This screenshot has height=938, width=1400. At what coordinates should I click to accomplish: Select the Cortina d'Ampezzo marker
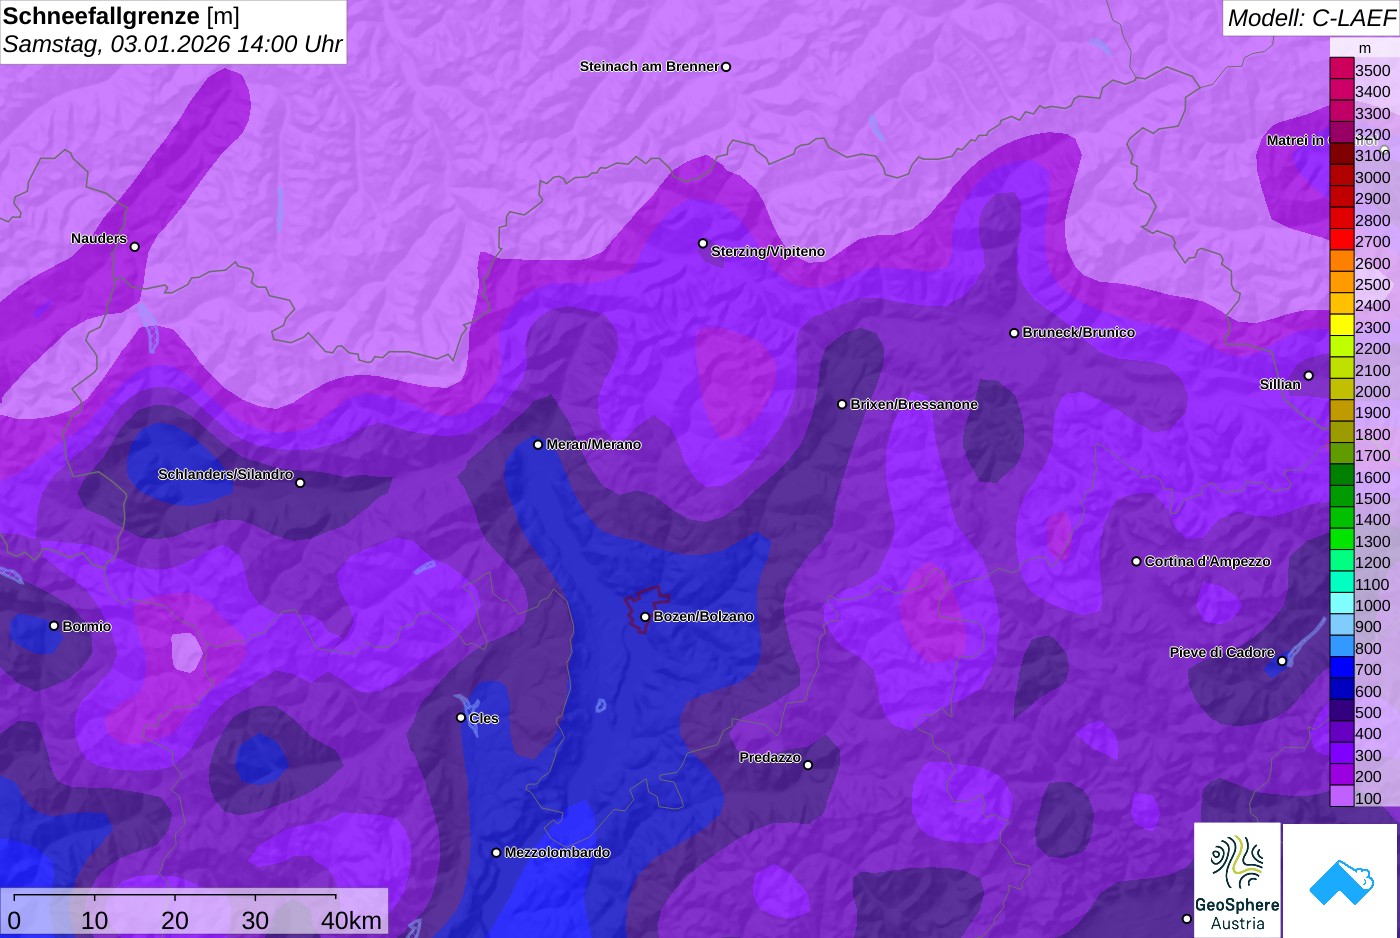click(1136, 562)
